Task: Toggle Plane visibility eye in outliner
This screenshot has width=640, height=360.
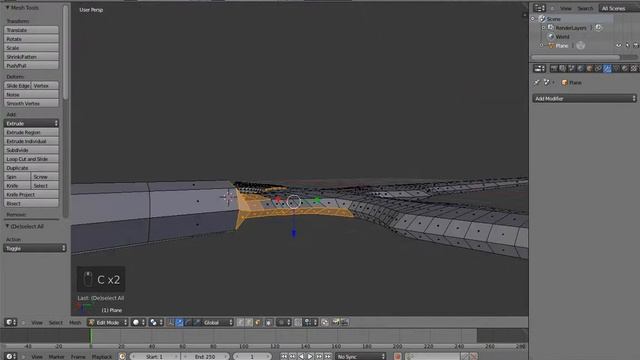Action: (619, 45)
